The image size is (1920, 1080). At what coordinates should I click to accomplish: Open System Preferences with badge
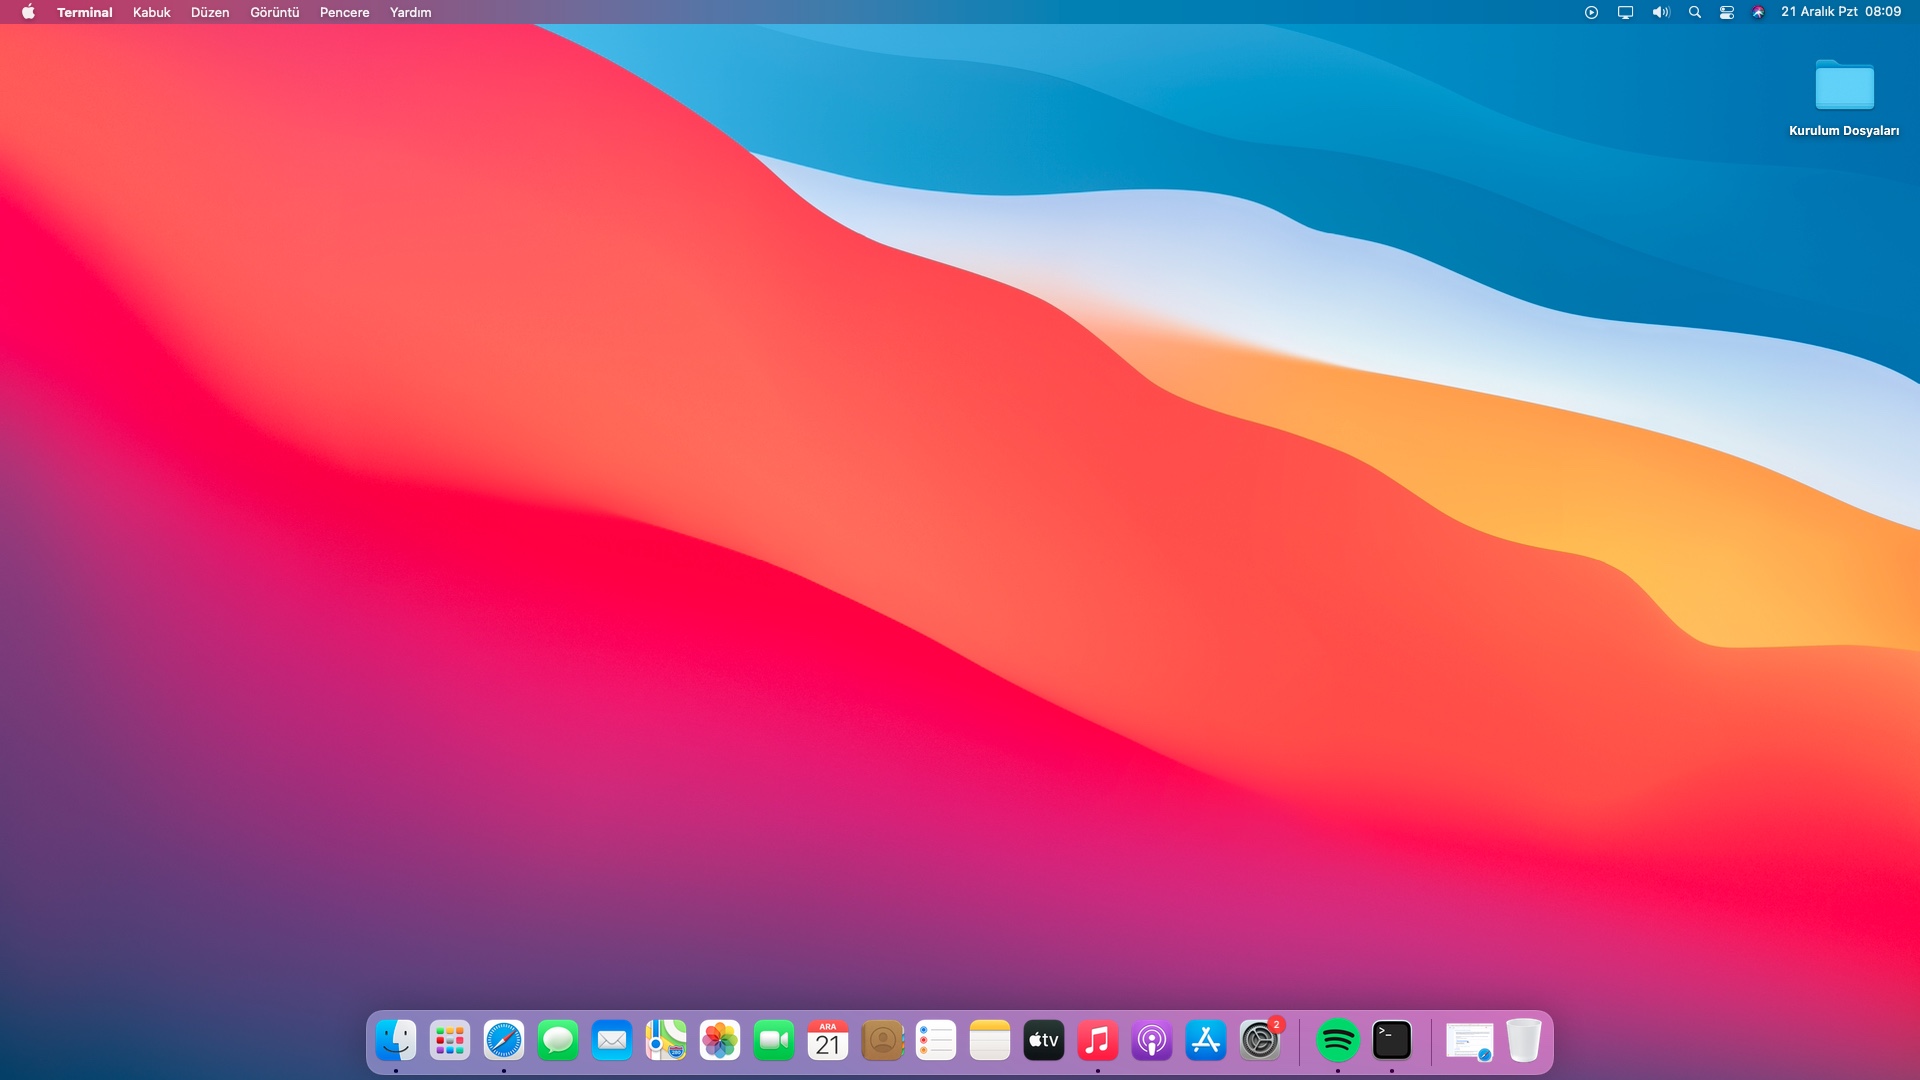1260,1041
